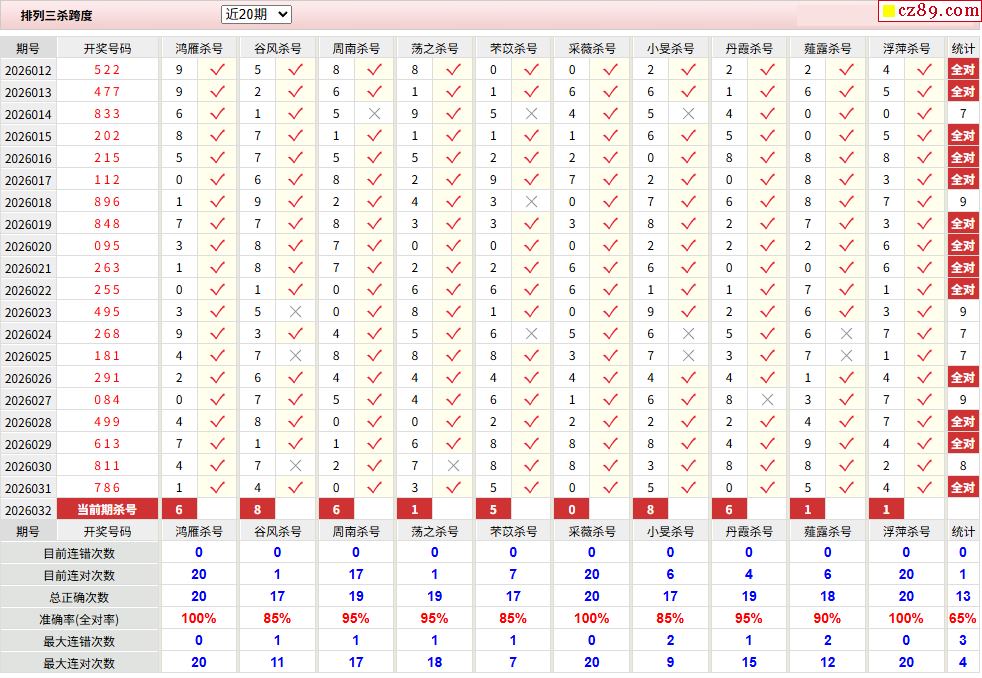Click 周南 current kill number 6
The width and height of the screenshot is (982, 678).
pos(336,510)
